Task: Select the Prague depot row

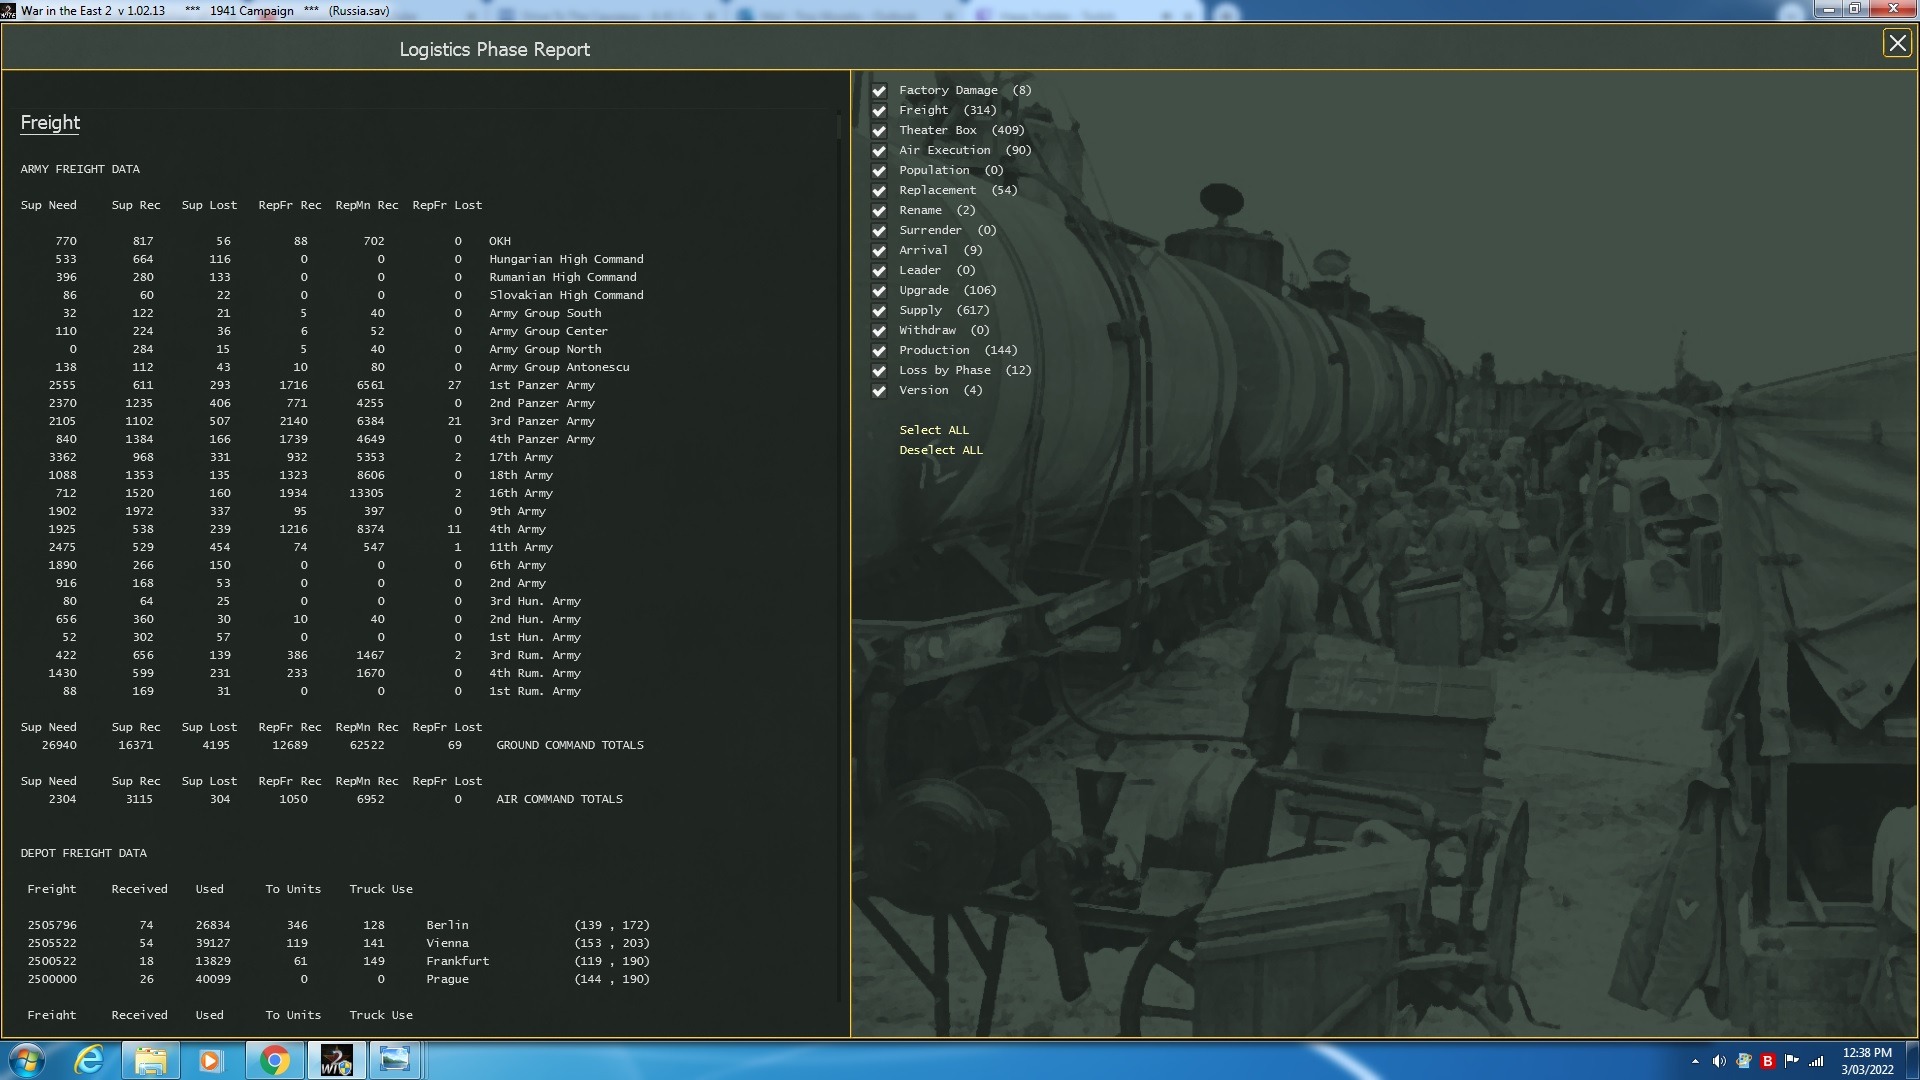Action: [x=338, y=979]
